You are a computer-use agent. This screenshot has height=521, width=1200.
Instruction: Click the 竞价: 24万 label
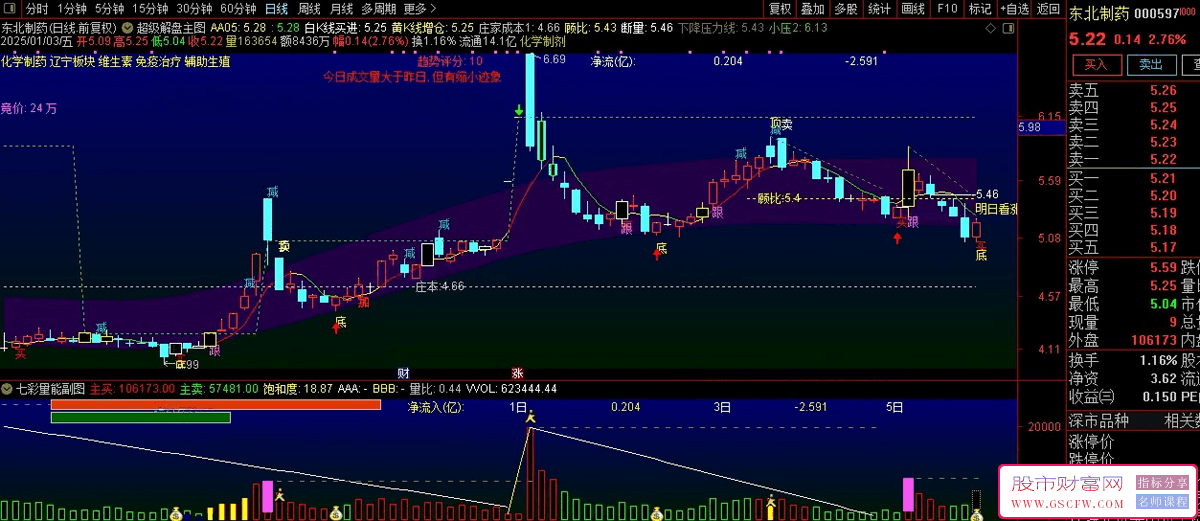coord(28,108)
